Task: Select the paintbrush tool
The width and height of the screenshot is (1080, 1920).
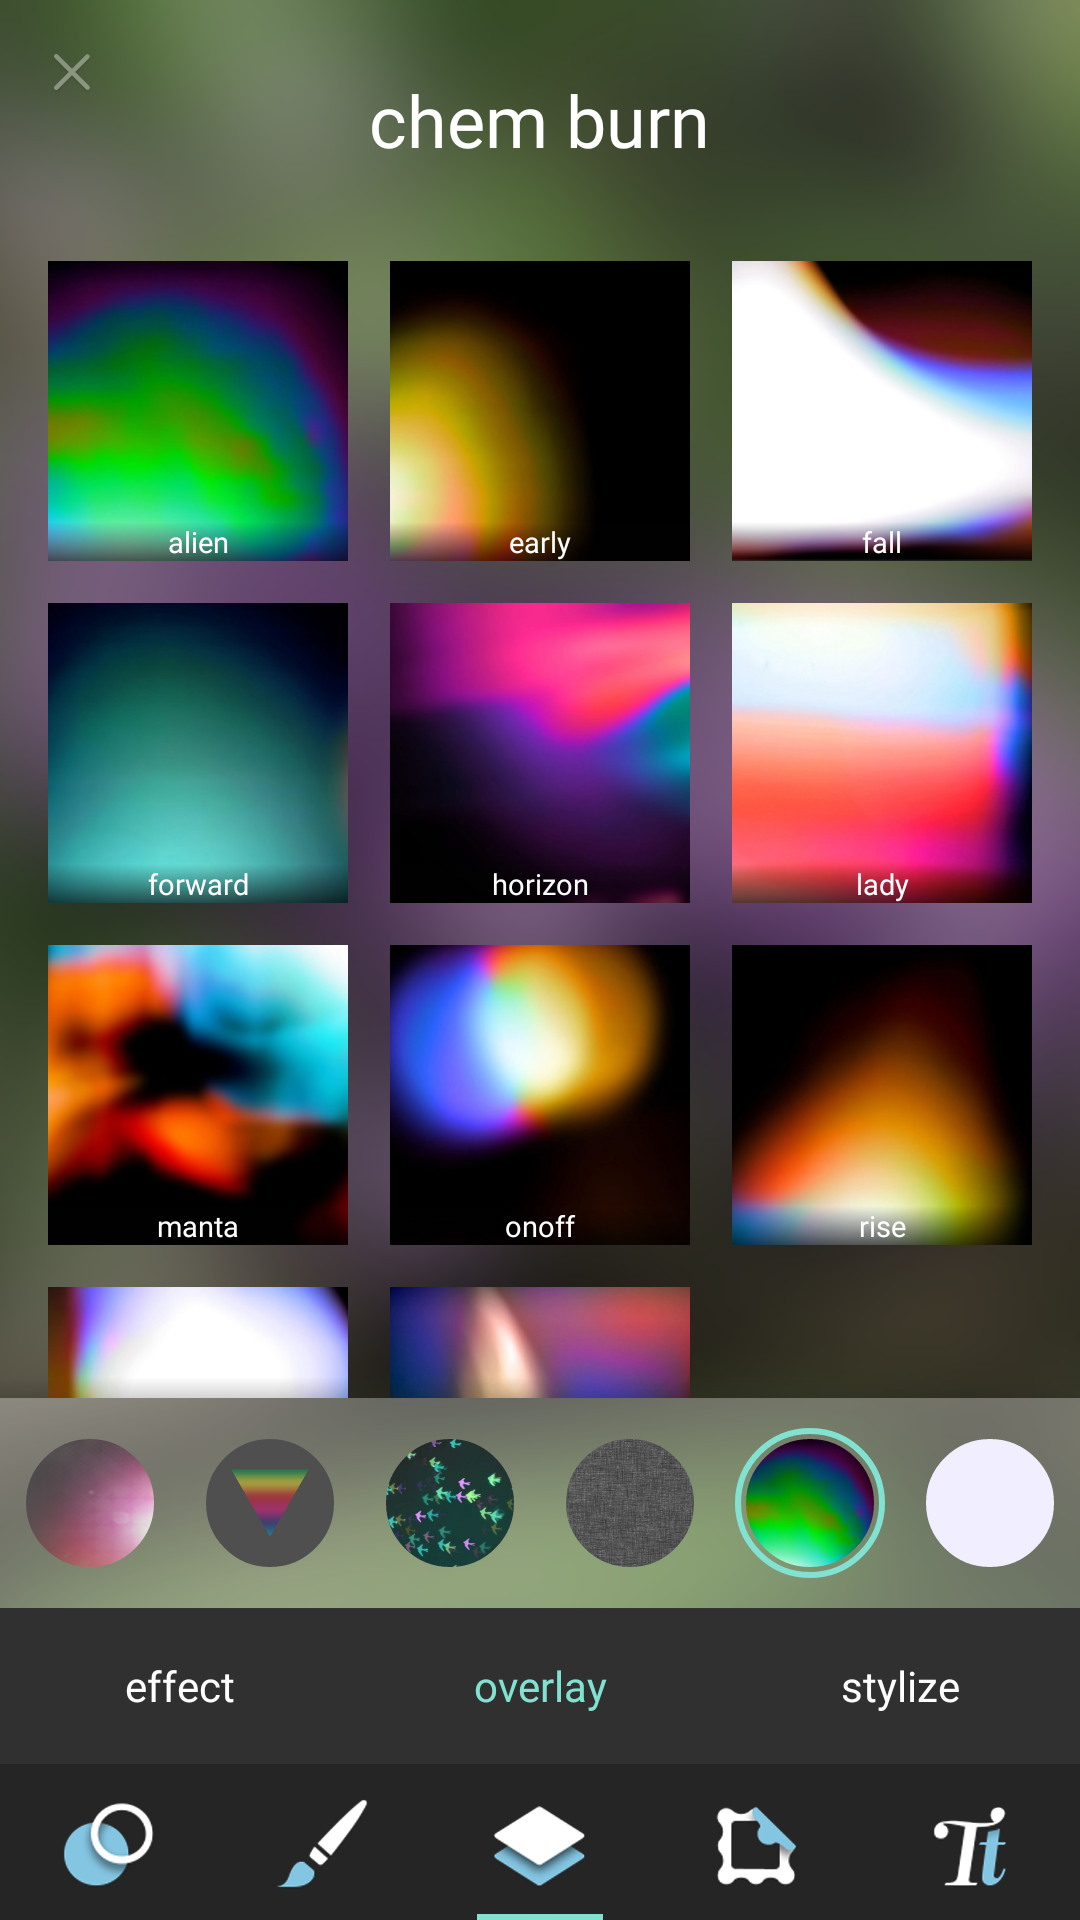Action: click(x=324, y=1844)
